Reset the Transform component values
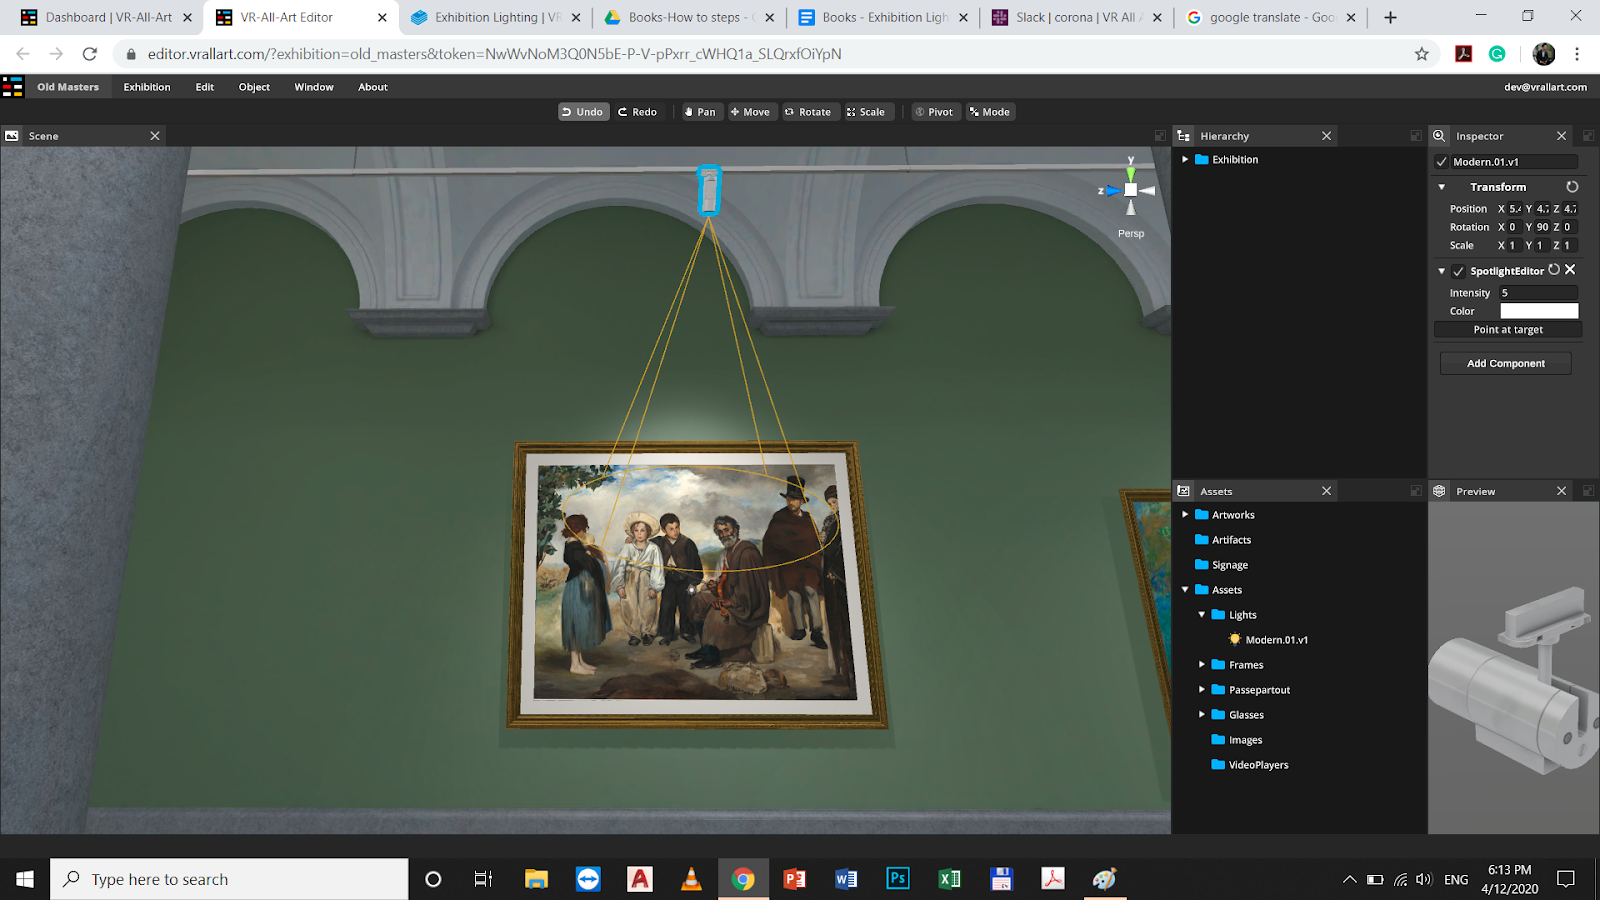The height and width of the screenshot is (900, 1600). pos(1572,187)
